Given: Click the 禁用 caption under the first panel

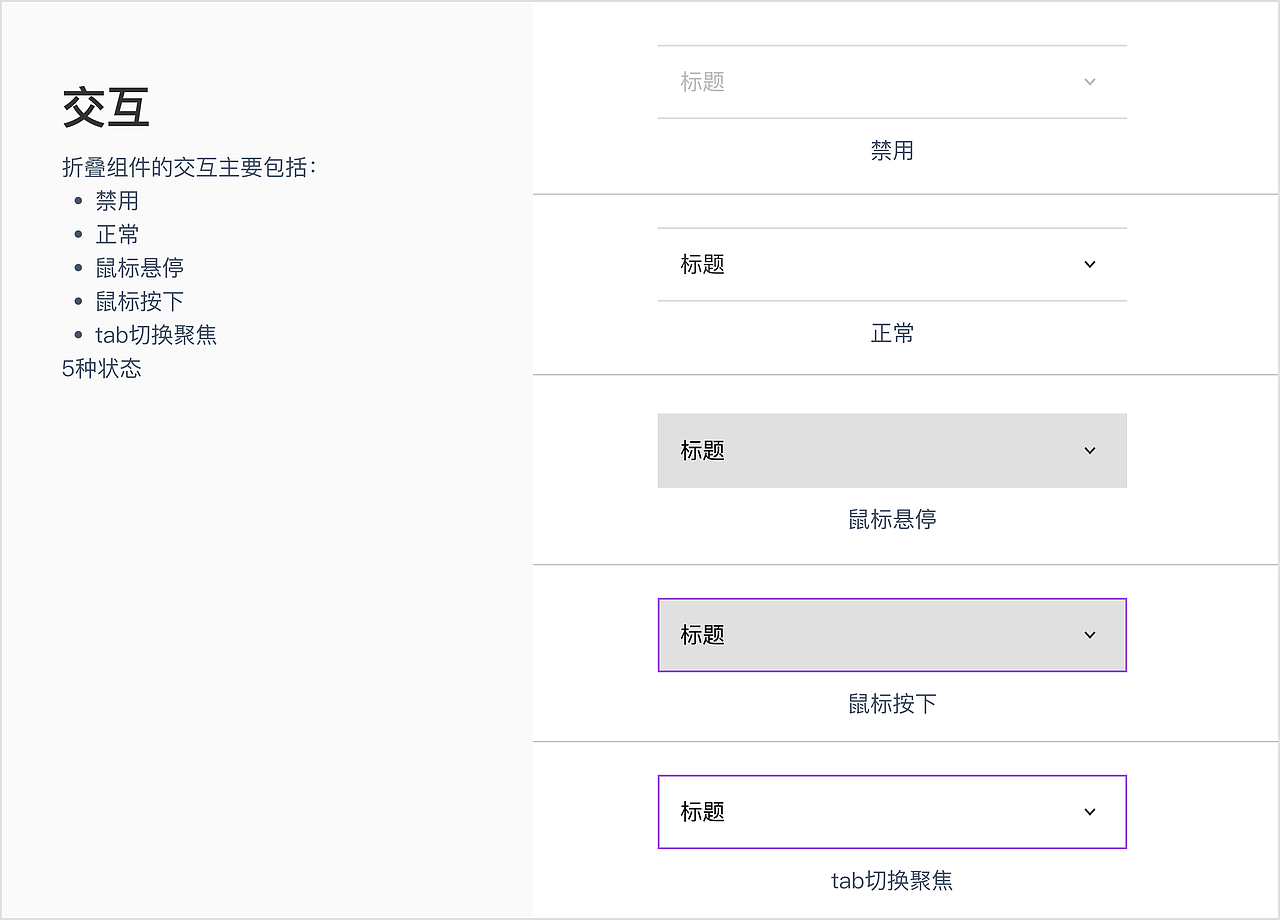Looking at the screenshot, I should click(892, 150).
